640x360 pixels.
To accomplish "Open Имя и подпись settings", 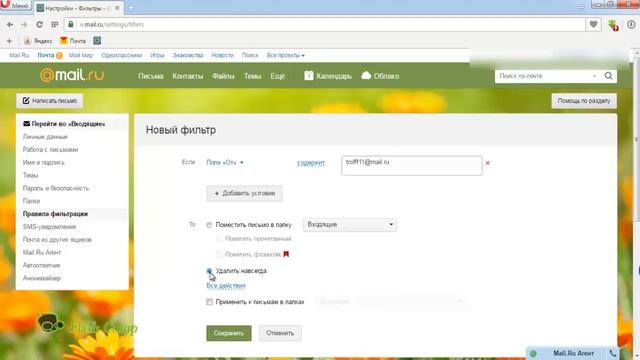I will (x=44, y=162).
